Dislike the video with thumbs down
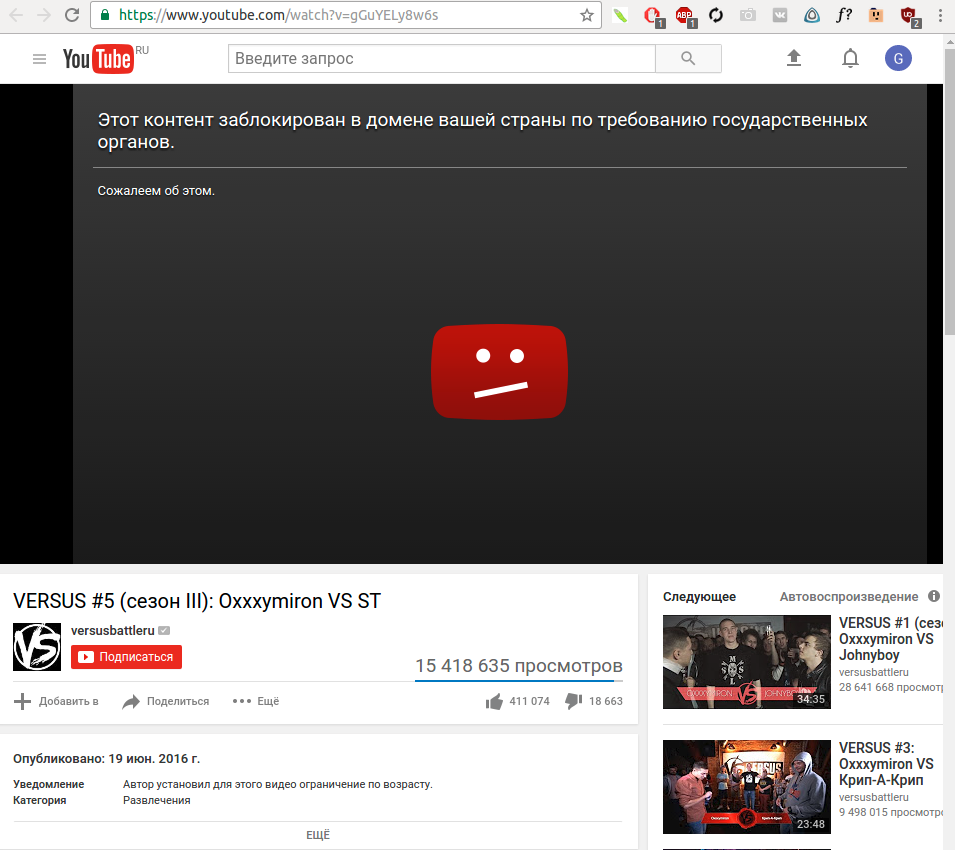955x850 pixels. [574, 701]
